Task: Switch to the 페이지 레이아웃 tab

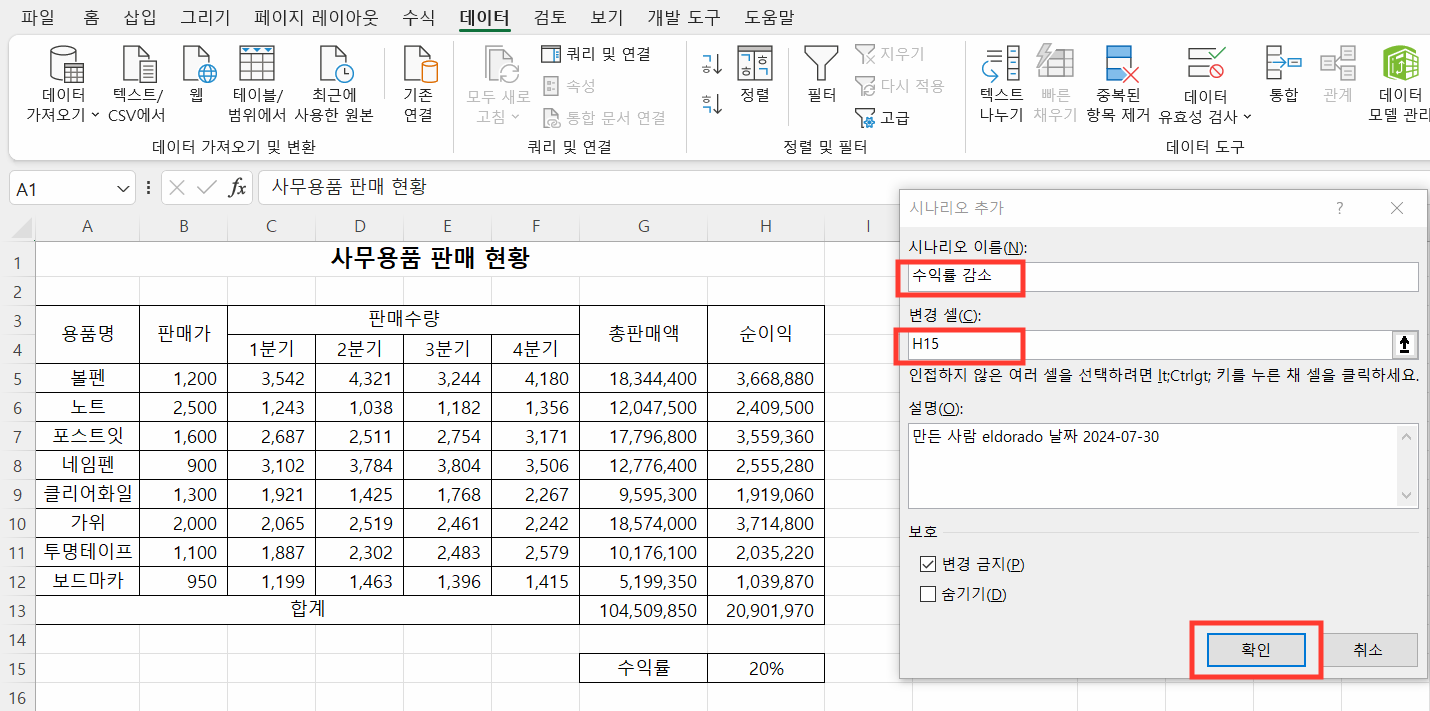Action: [316, 17]
